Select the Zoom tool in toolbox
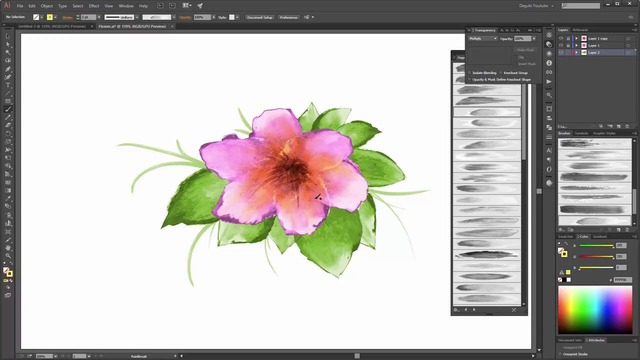This screenshot has height=360, width=640. pyautogui.click(x=8, y=256)
